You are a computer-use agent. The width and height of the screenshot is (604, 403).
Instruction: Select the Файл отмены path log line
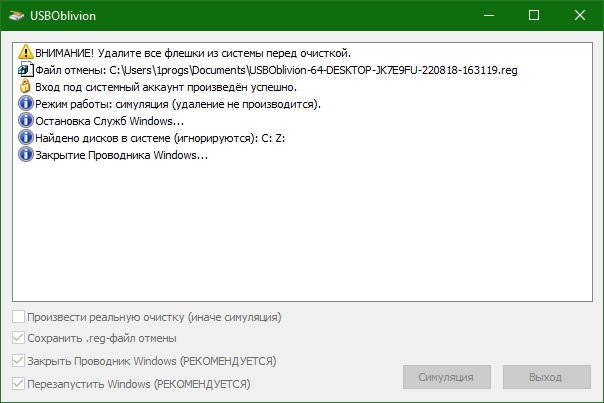click(276, 70)
